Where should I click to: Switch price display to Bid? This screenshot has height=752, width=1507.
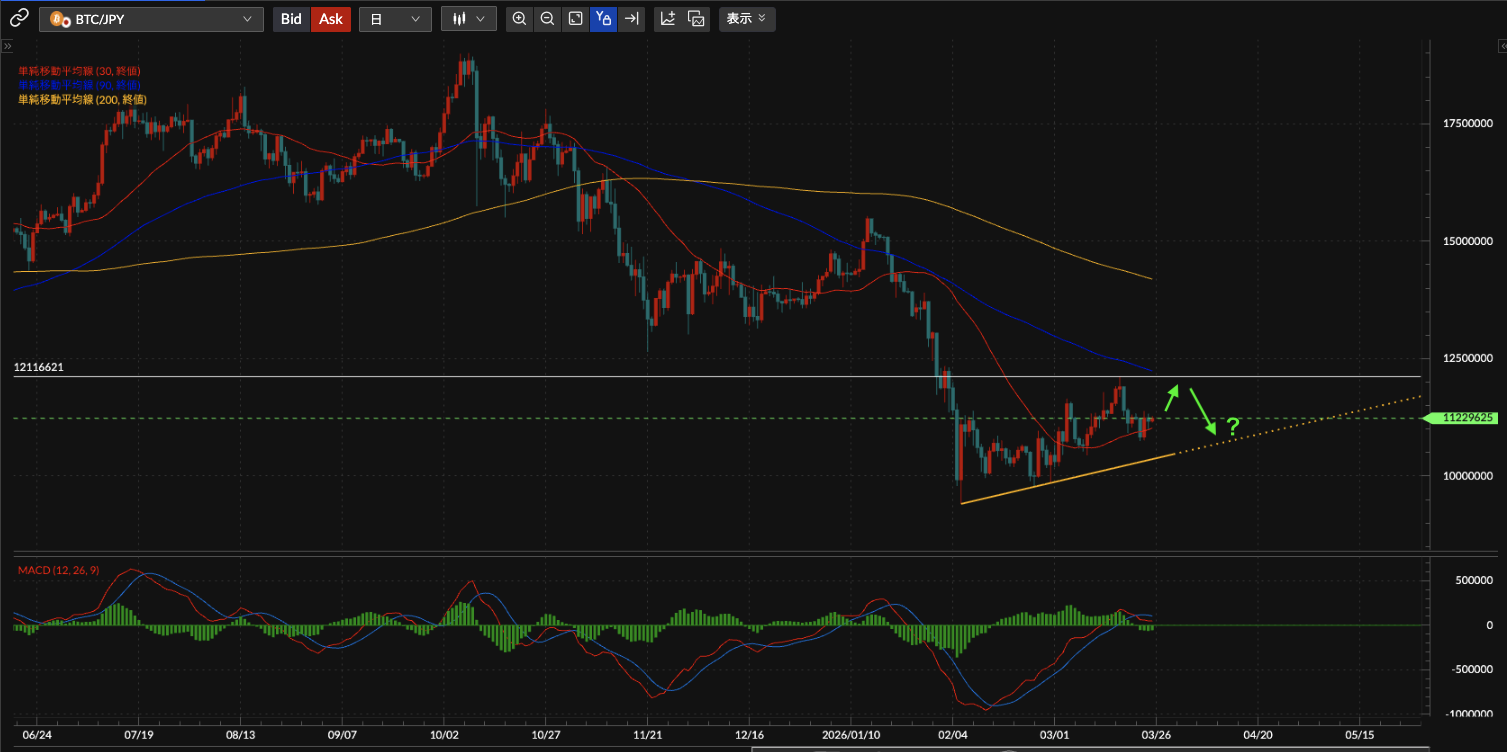click(291, 19)
